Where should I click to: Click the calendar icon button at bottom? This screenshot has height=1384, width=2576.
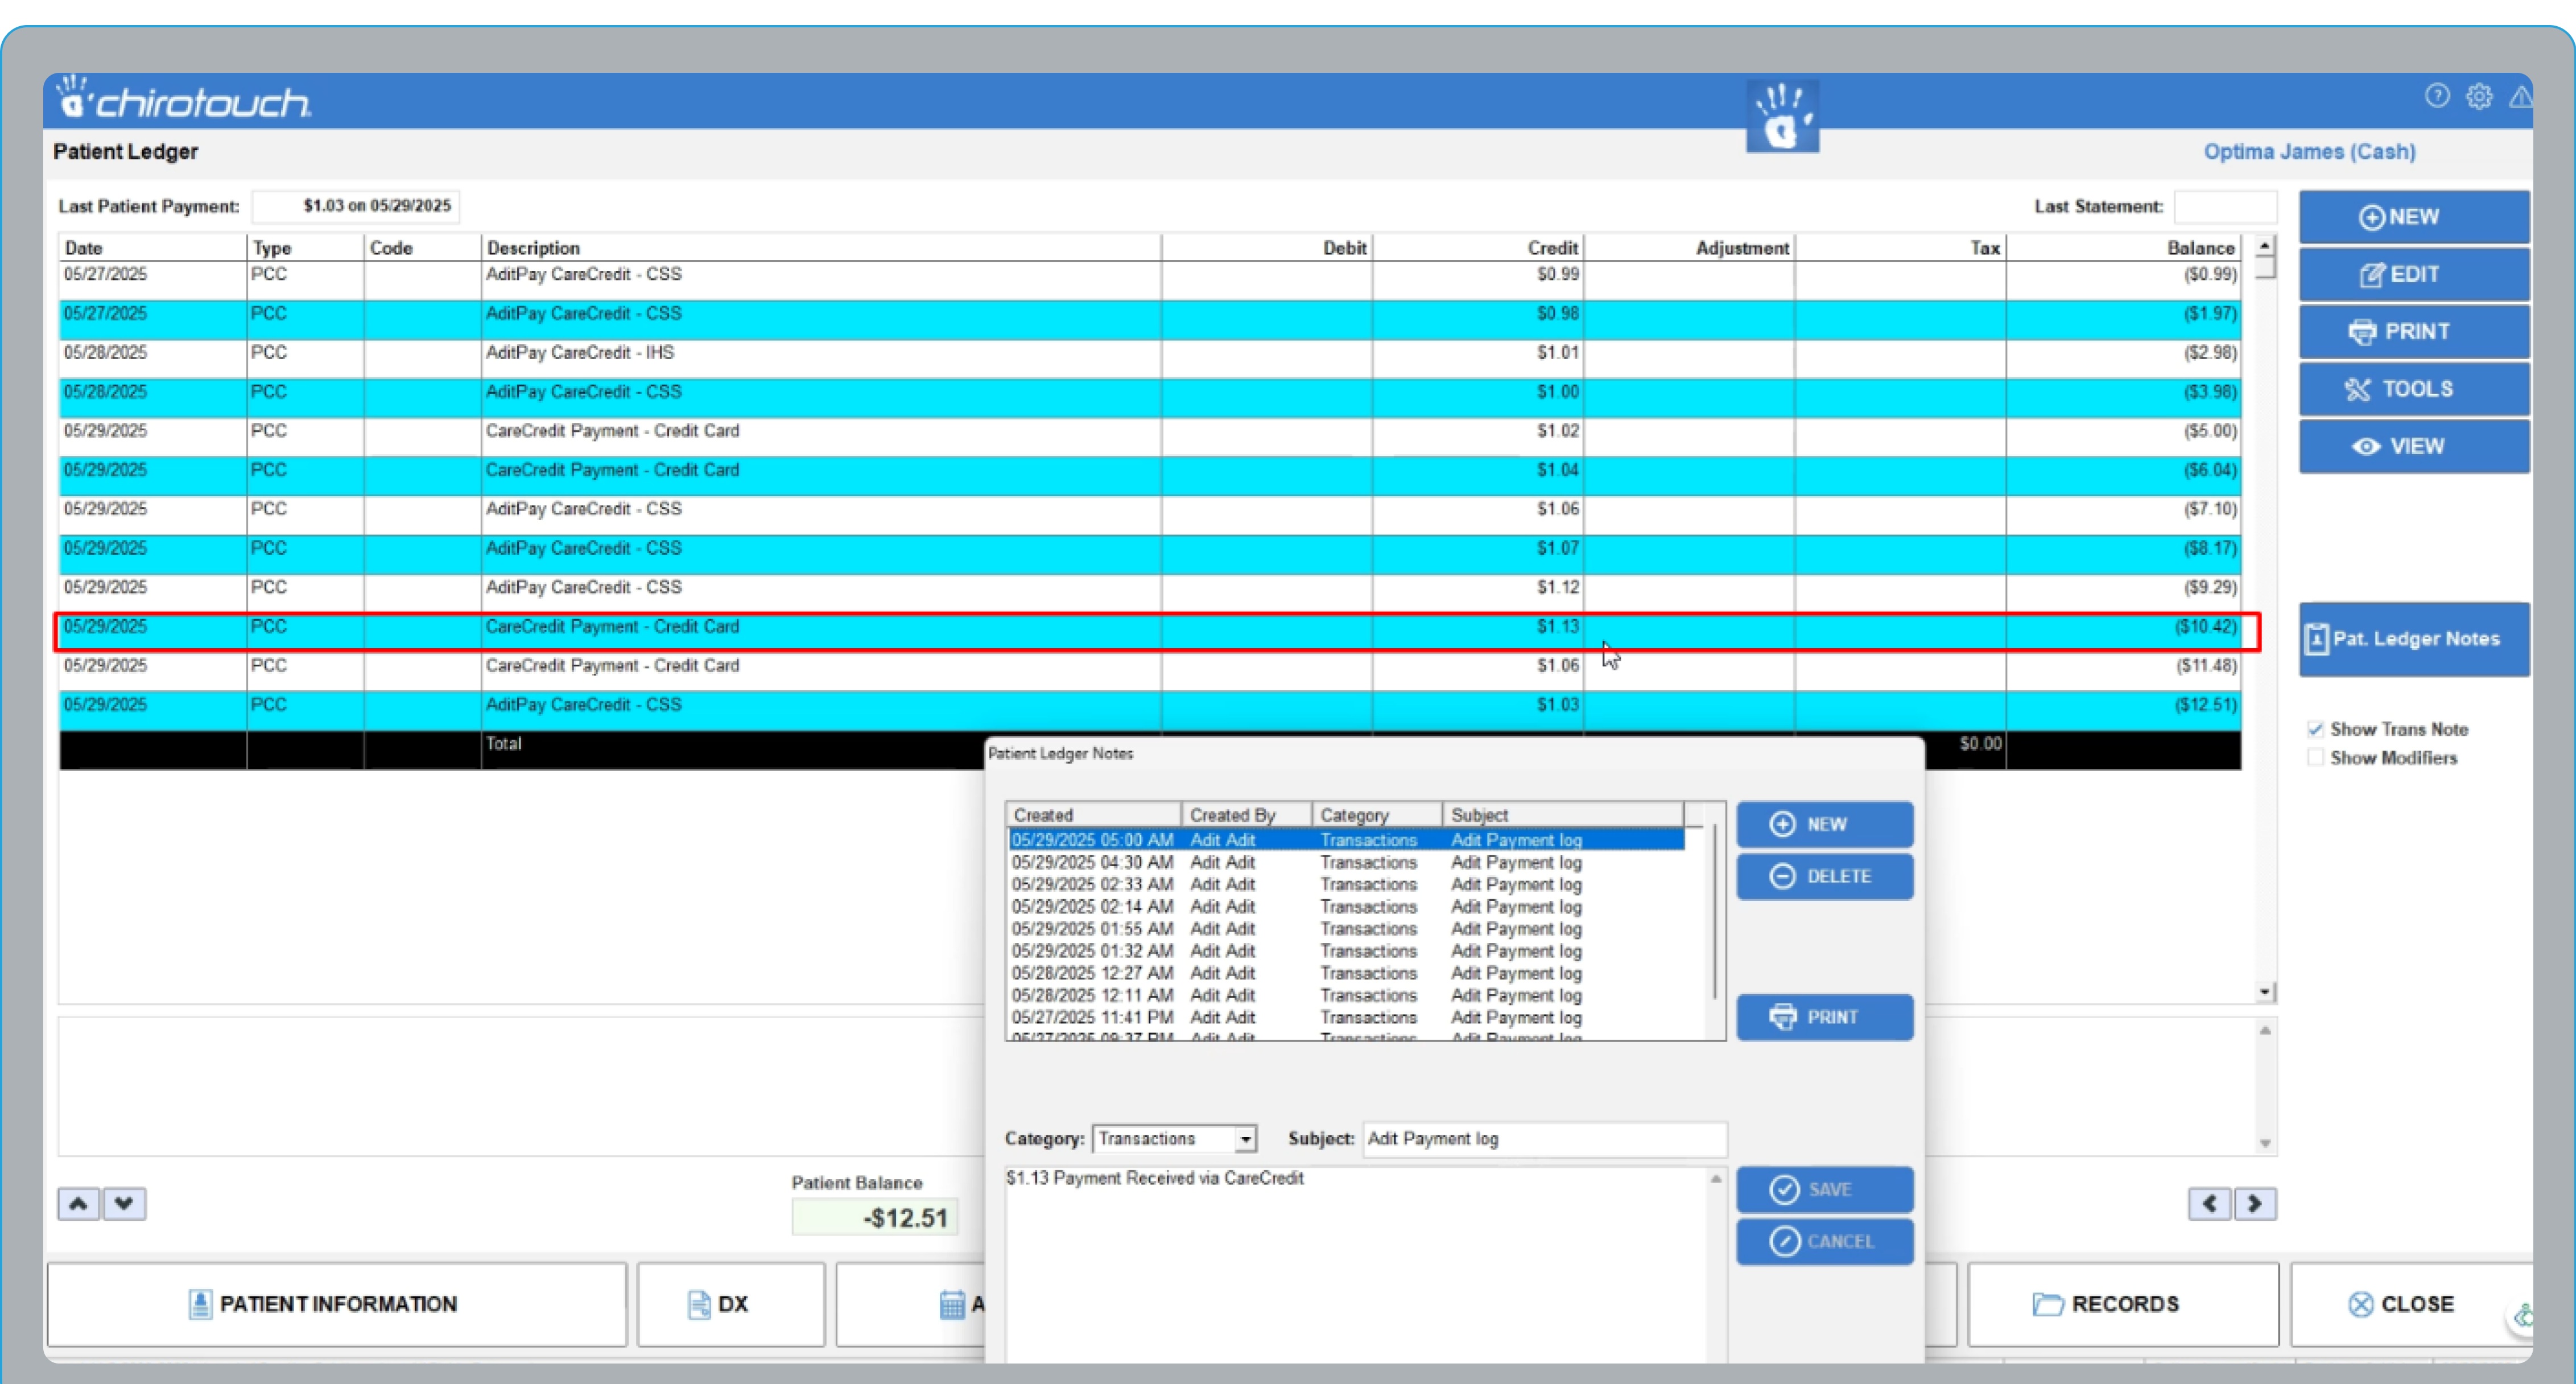tap(951, 1304)
